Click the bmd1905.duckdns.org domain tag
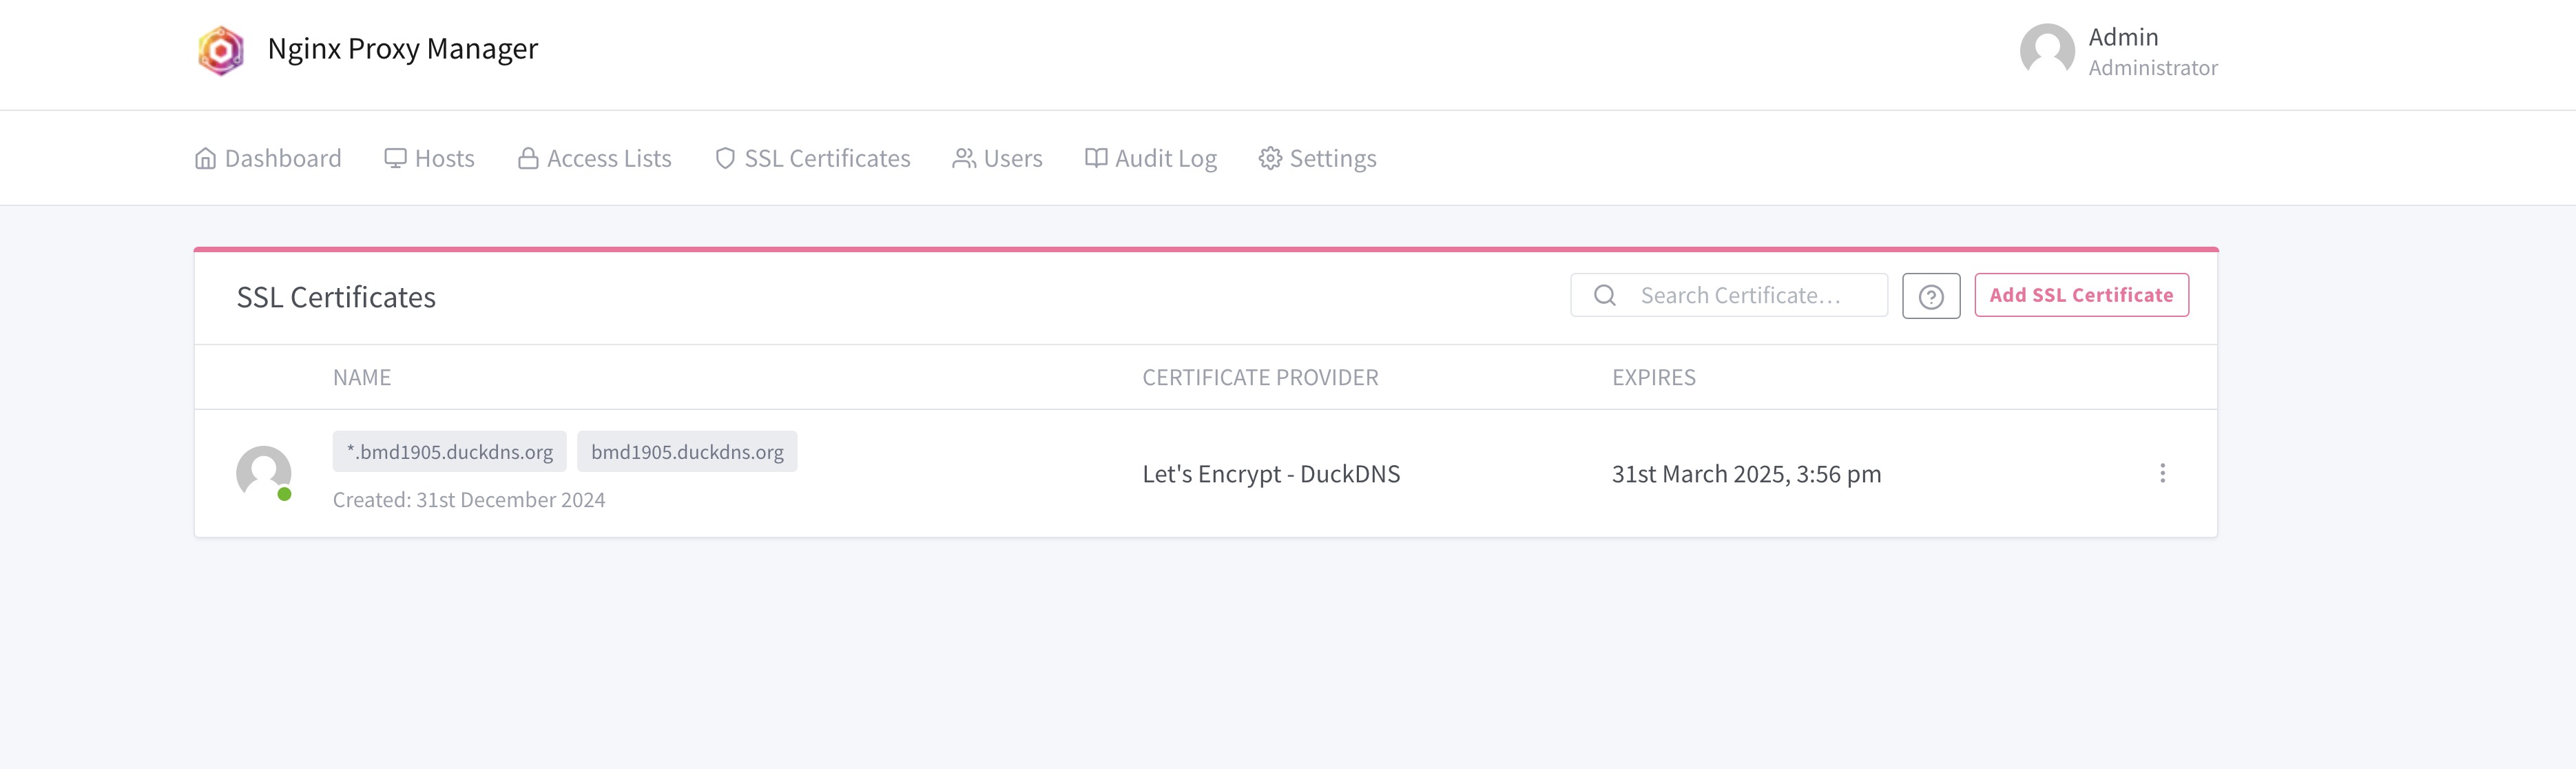2576x769 pixels. point(687,450)
